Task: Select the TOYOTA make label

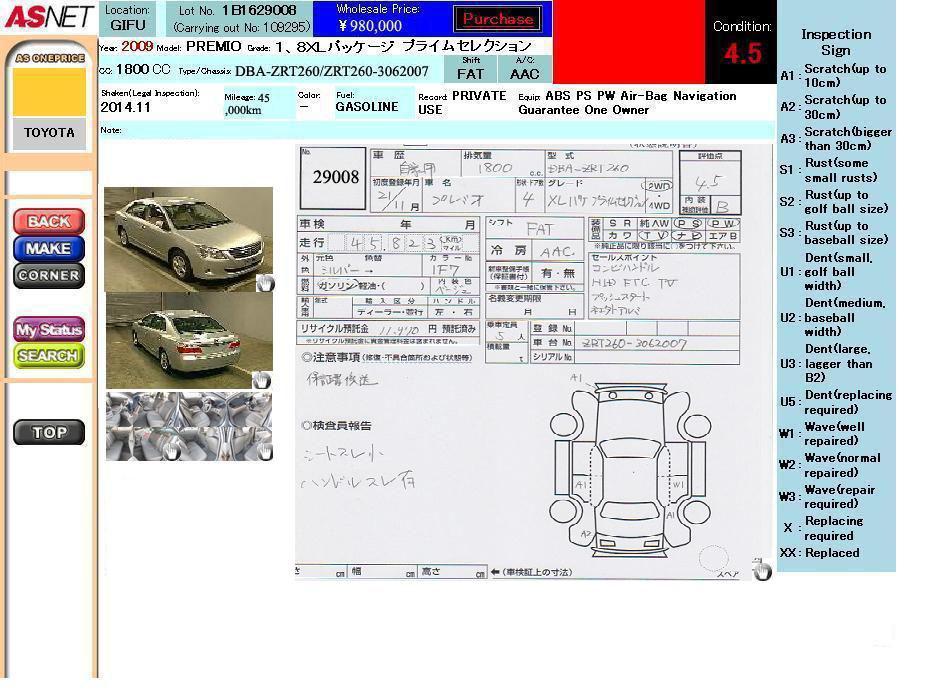Action: point(49,133)
